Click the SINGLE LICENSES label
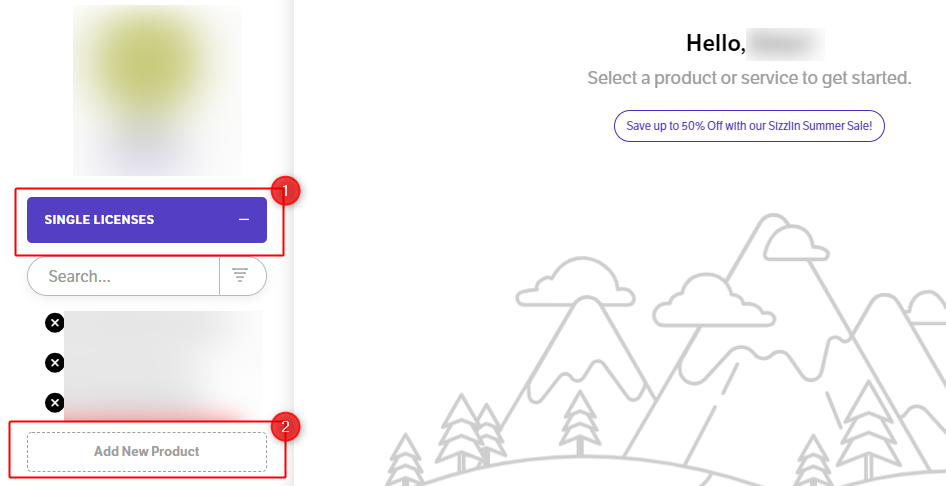This screenshot has height=486, width=946. point(99,220)
